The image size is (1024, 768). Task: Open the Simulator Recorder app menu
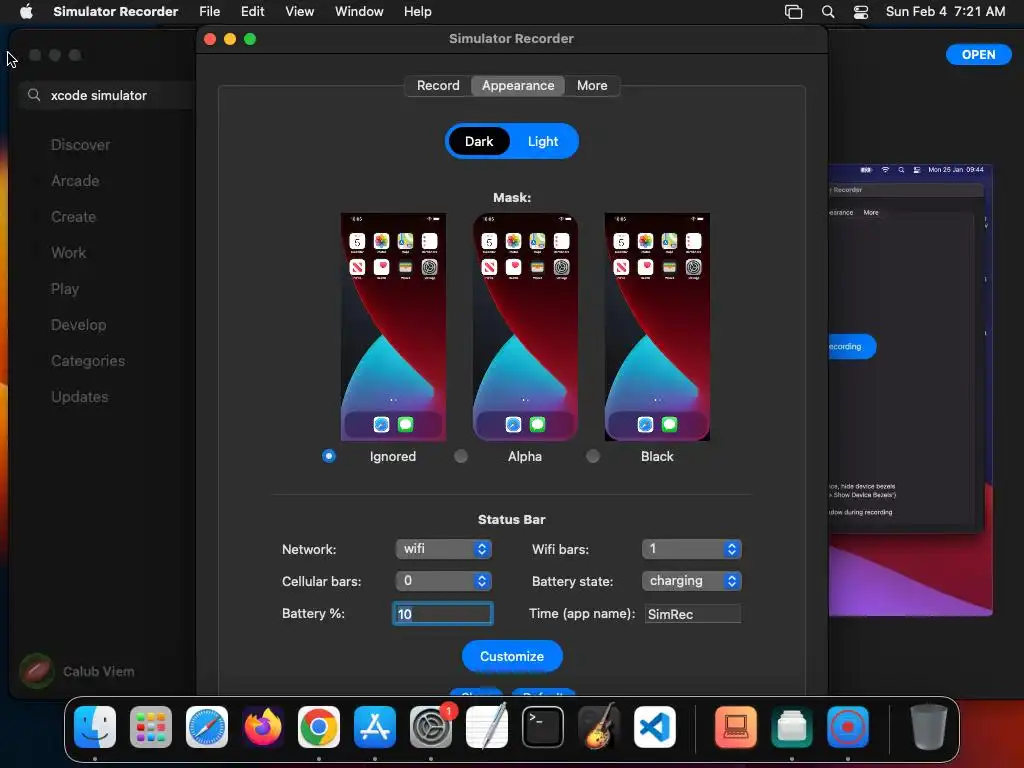click(x=116, y=11)
